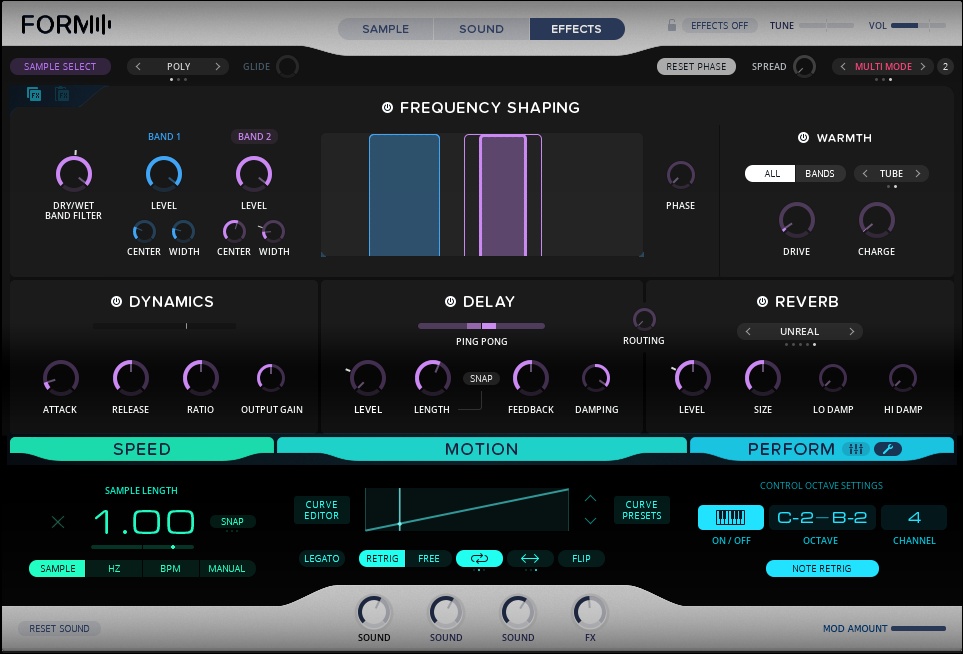The width and height of the screenshot is (963, 654).
Task: Open the Sample tab
Action: click(x=385, y=29)
